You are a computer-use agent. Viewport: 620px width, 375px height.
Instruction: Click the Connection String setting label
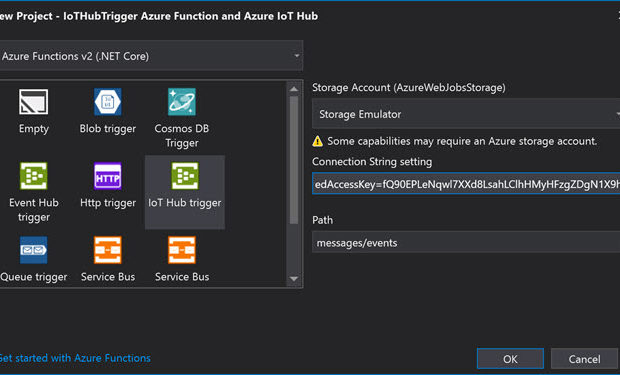tap(372, 161)
